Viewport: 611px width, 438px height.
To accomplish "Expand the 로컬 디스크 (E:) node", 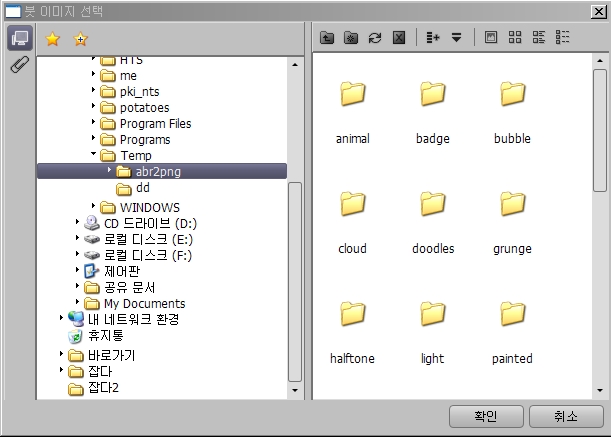I will click(x=77, y=237).
